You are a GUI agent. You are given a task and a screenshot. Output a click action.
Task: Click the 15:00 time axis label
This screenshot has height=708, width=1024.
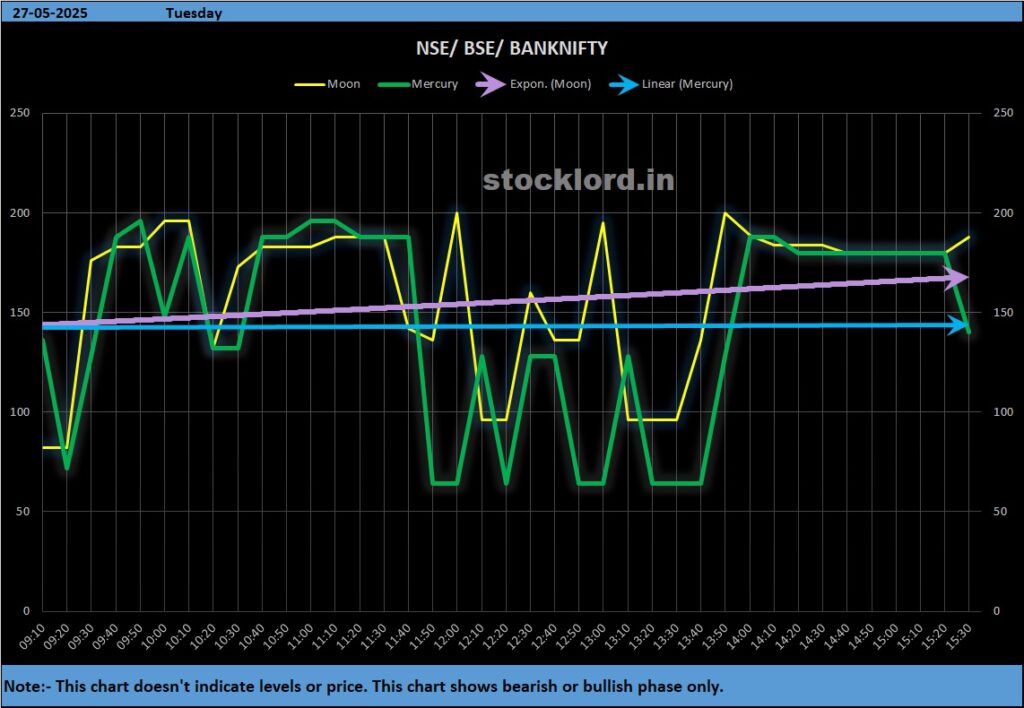[x=886, y=636]
